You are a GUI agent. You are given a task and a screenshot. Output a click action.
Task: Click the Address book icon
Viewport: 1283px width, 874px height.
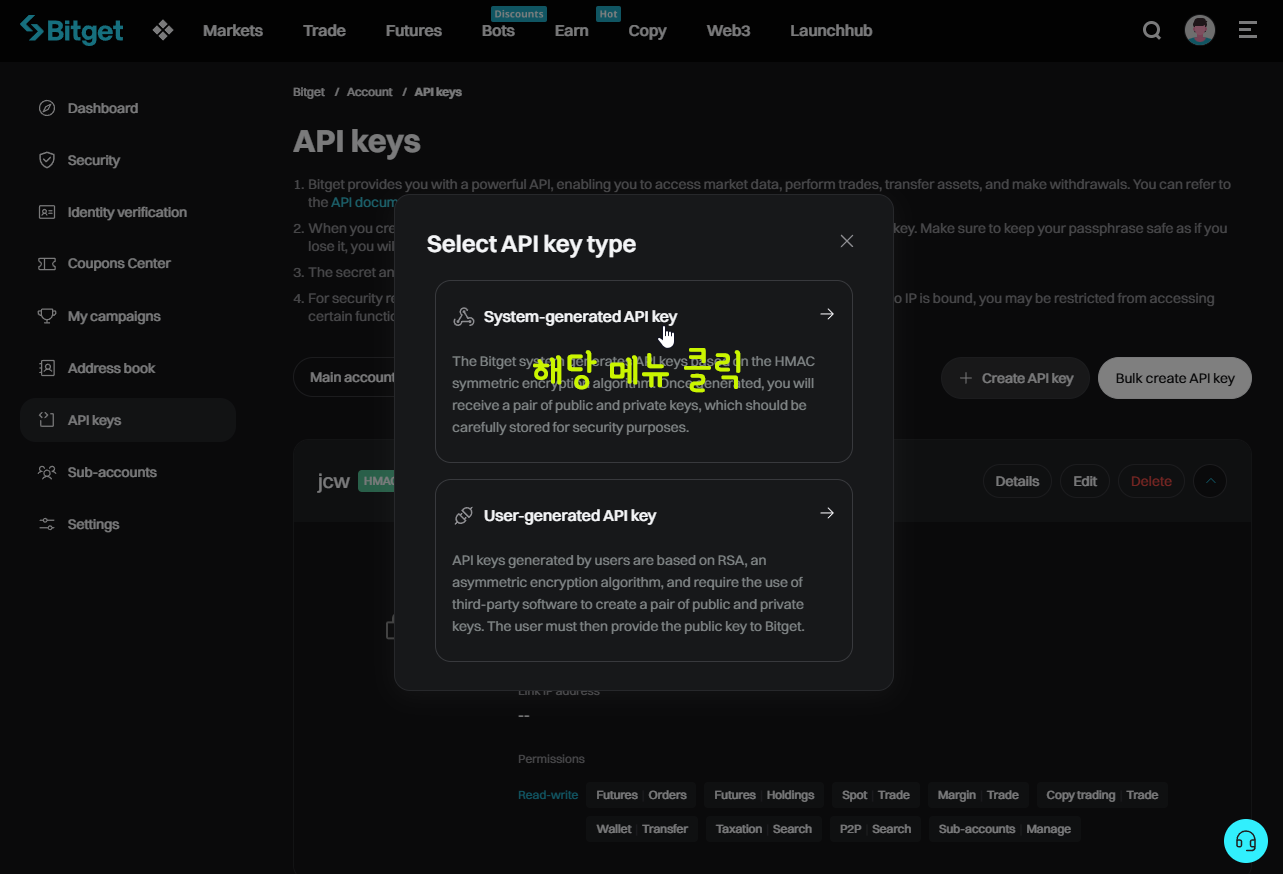[x=47, y=368]
